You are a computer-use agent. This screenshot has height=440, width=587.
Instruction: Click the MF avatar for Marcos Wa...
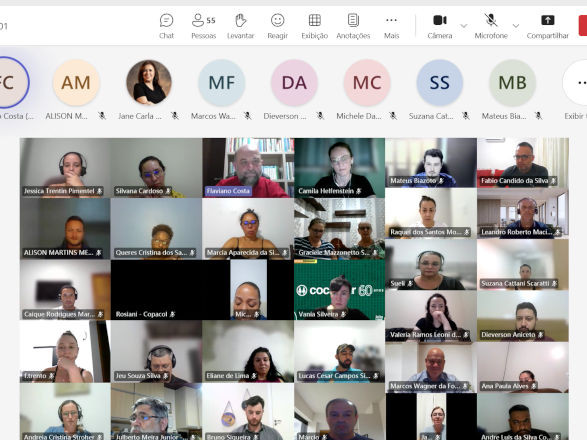[222, 83]
